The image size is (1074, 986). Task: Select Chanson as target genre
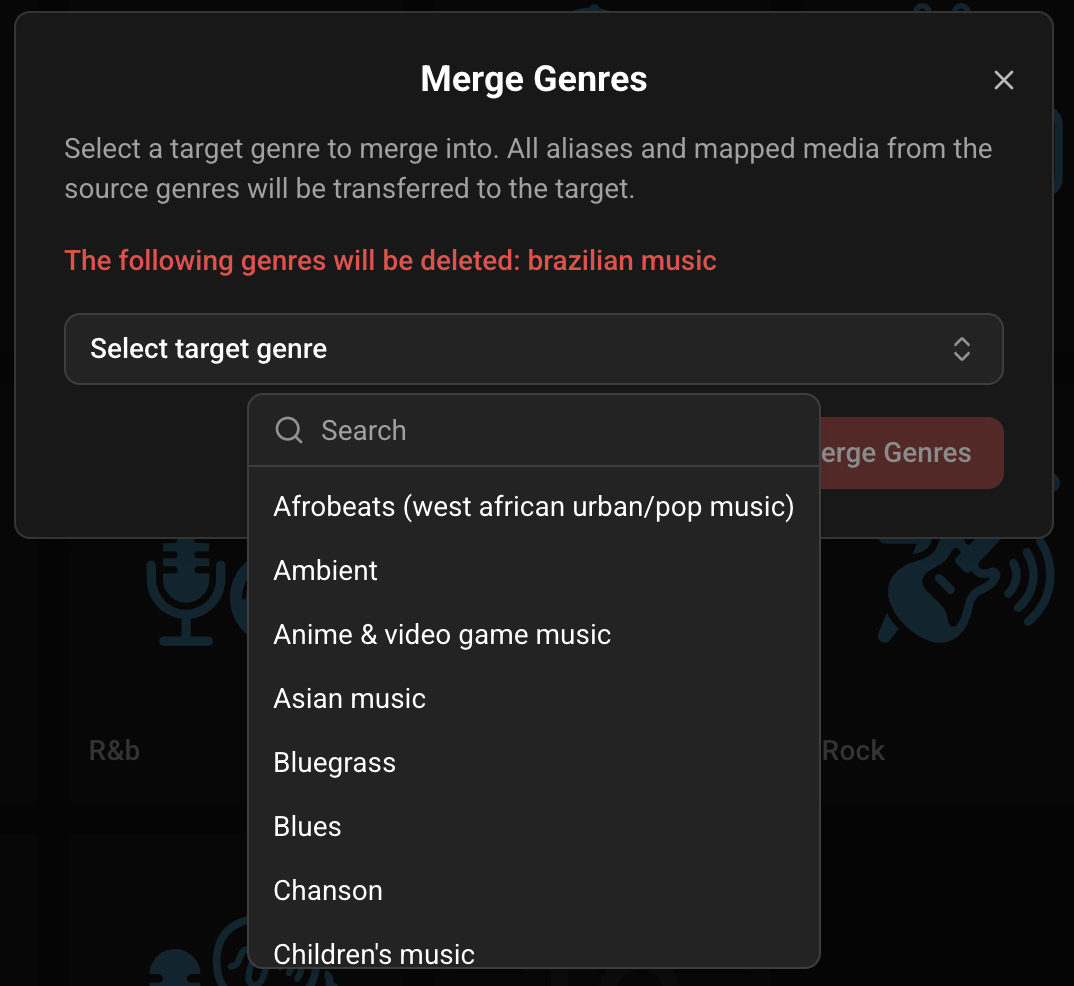coord(328,891)
